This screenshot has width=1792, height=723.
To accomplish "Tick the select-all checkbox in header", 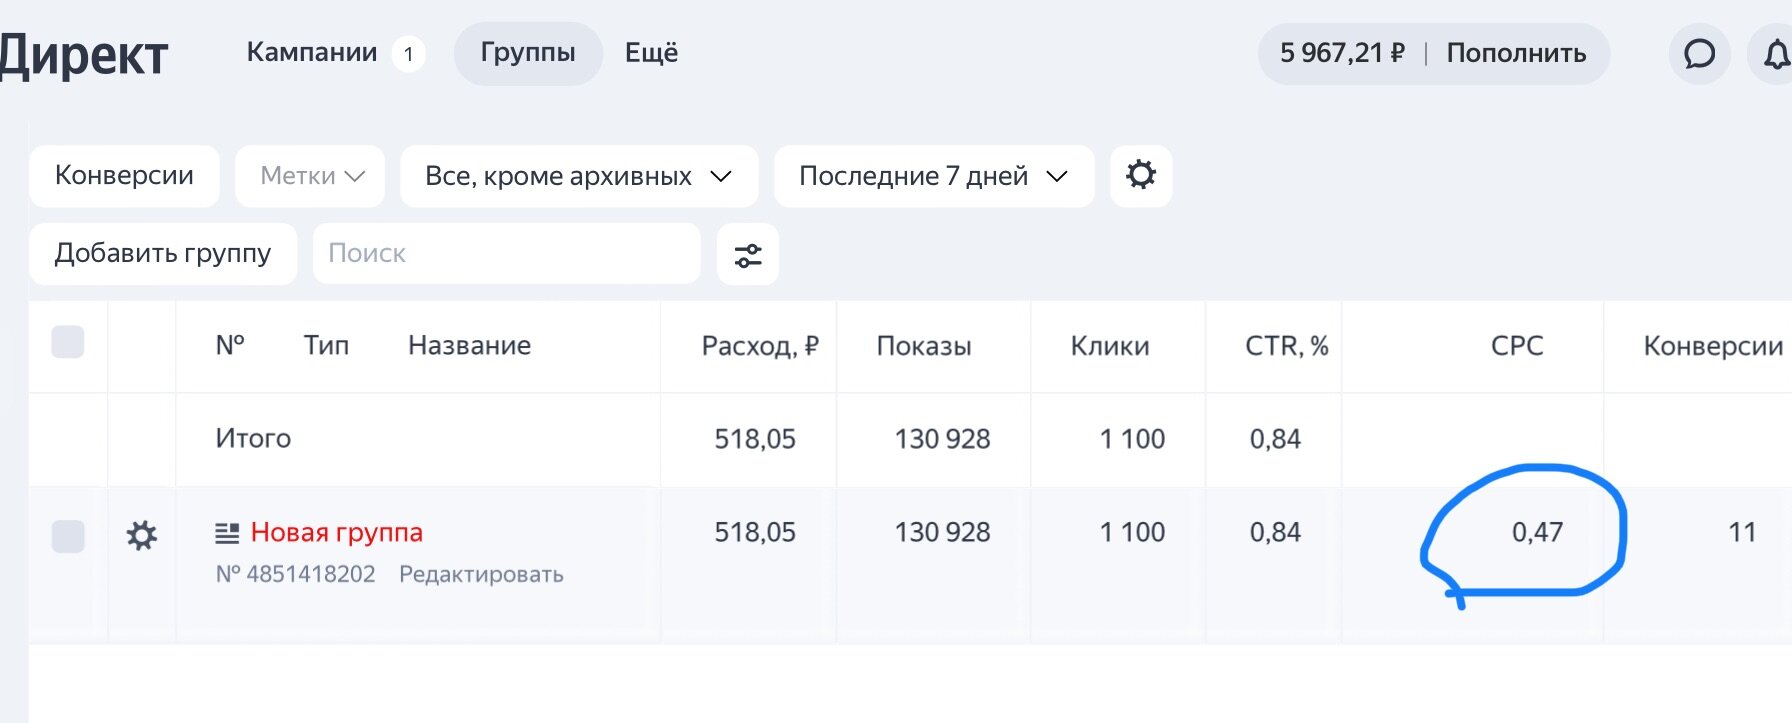I will point(68,342).
